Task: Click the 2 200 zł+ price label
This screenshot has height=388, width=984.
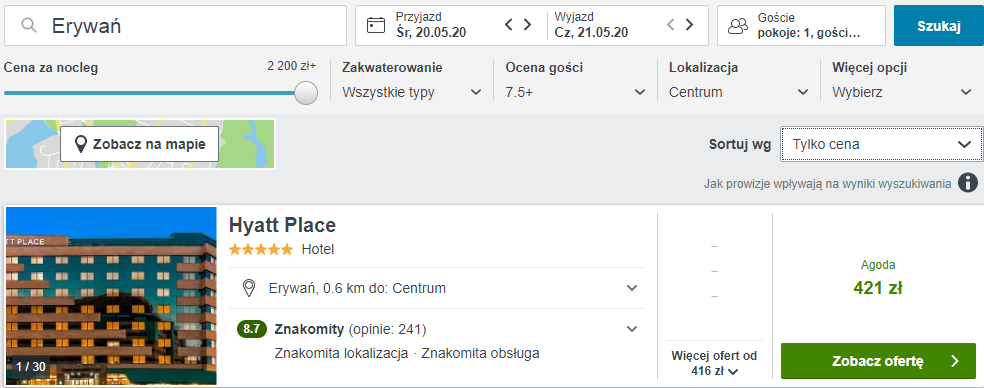Action: click(x=292, y=65)
